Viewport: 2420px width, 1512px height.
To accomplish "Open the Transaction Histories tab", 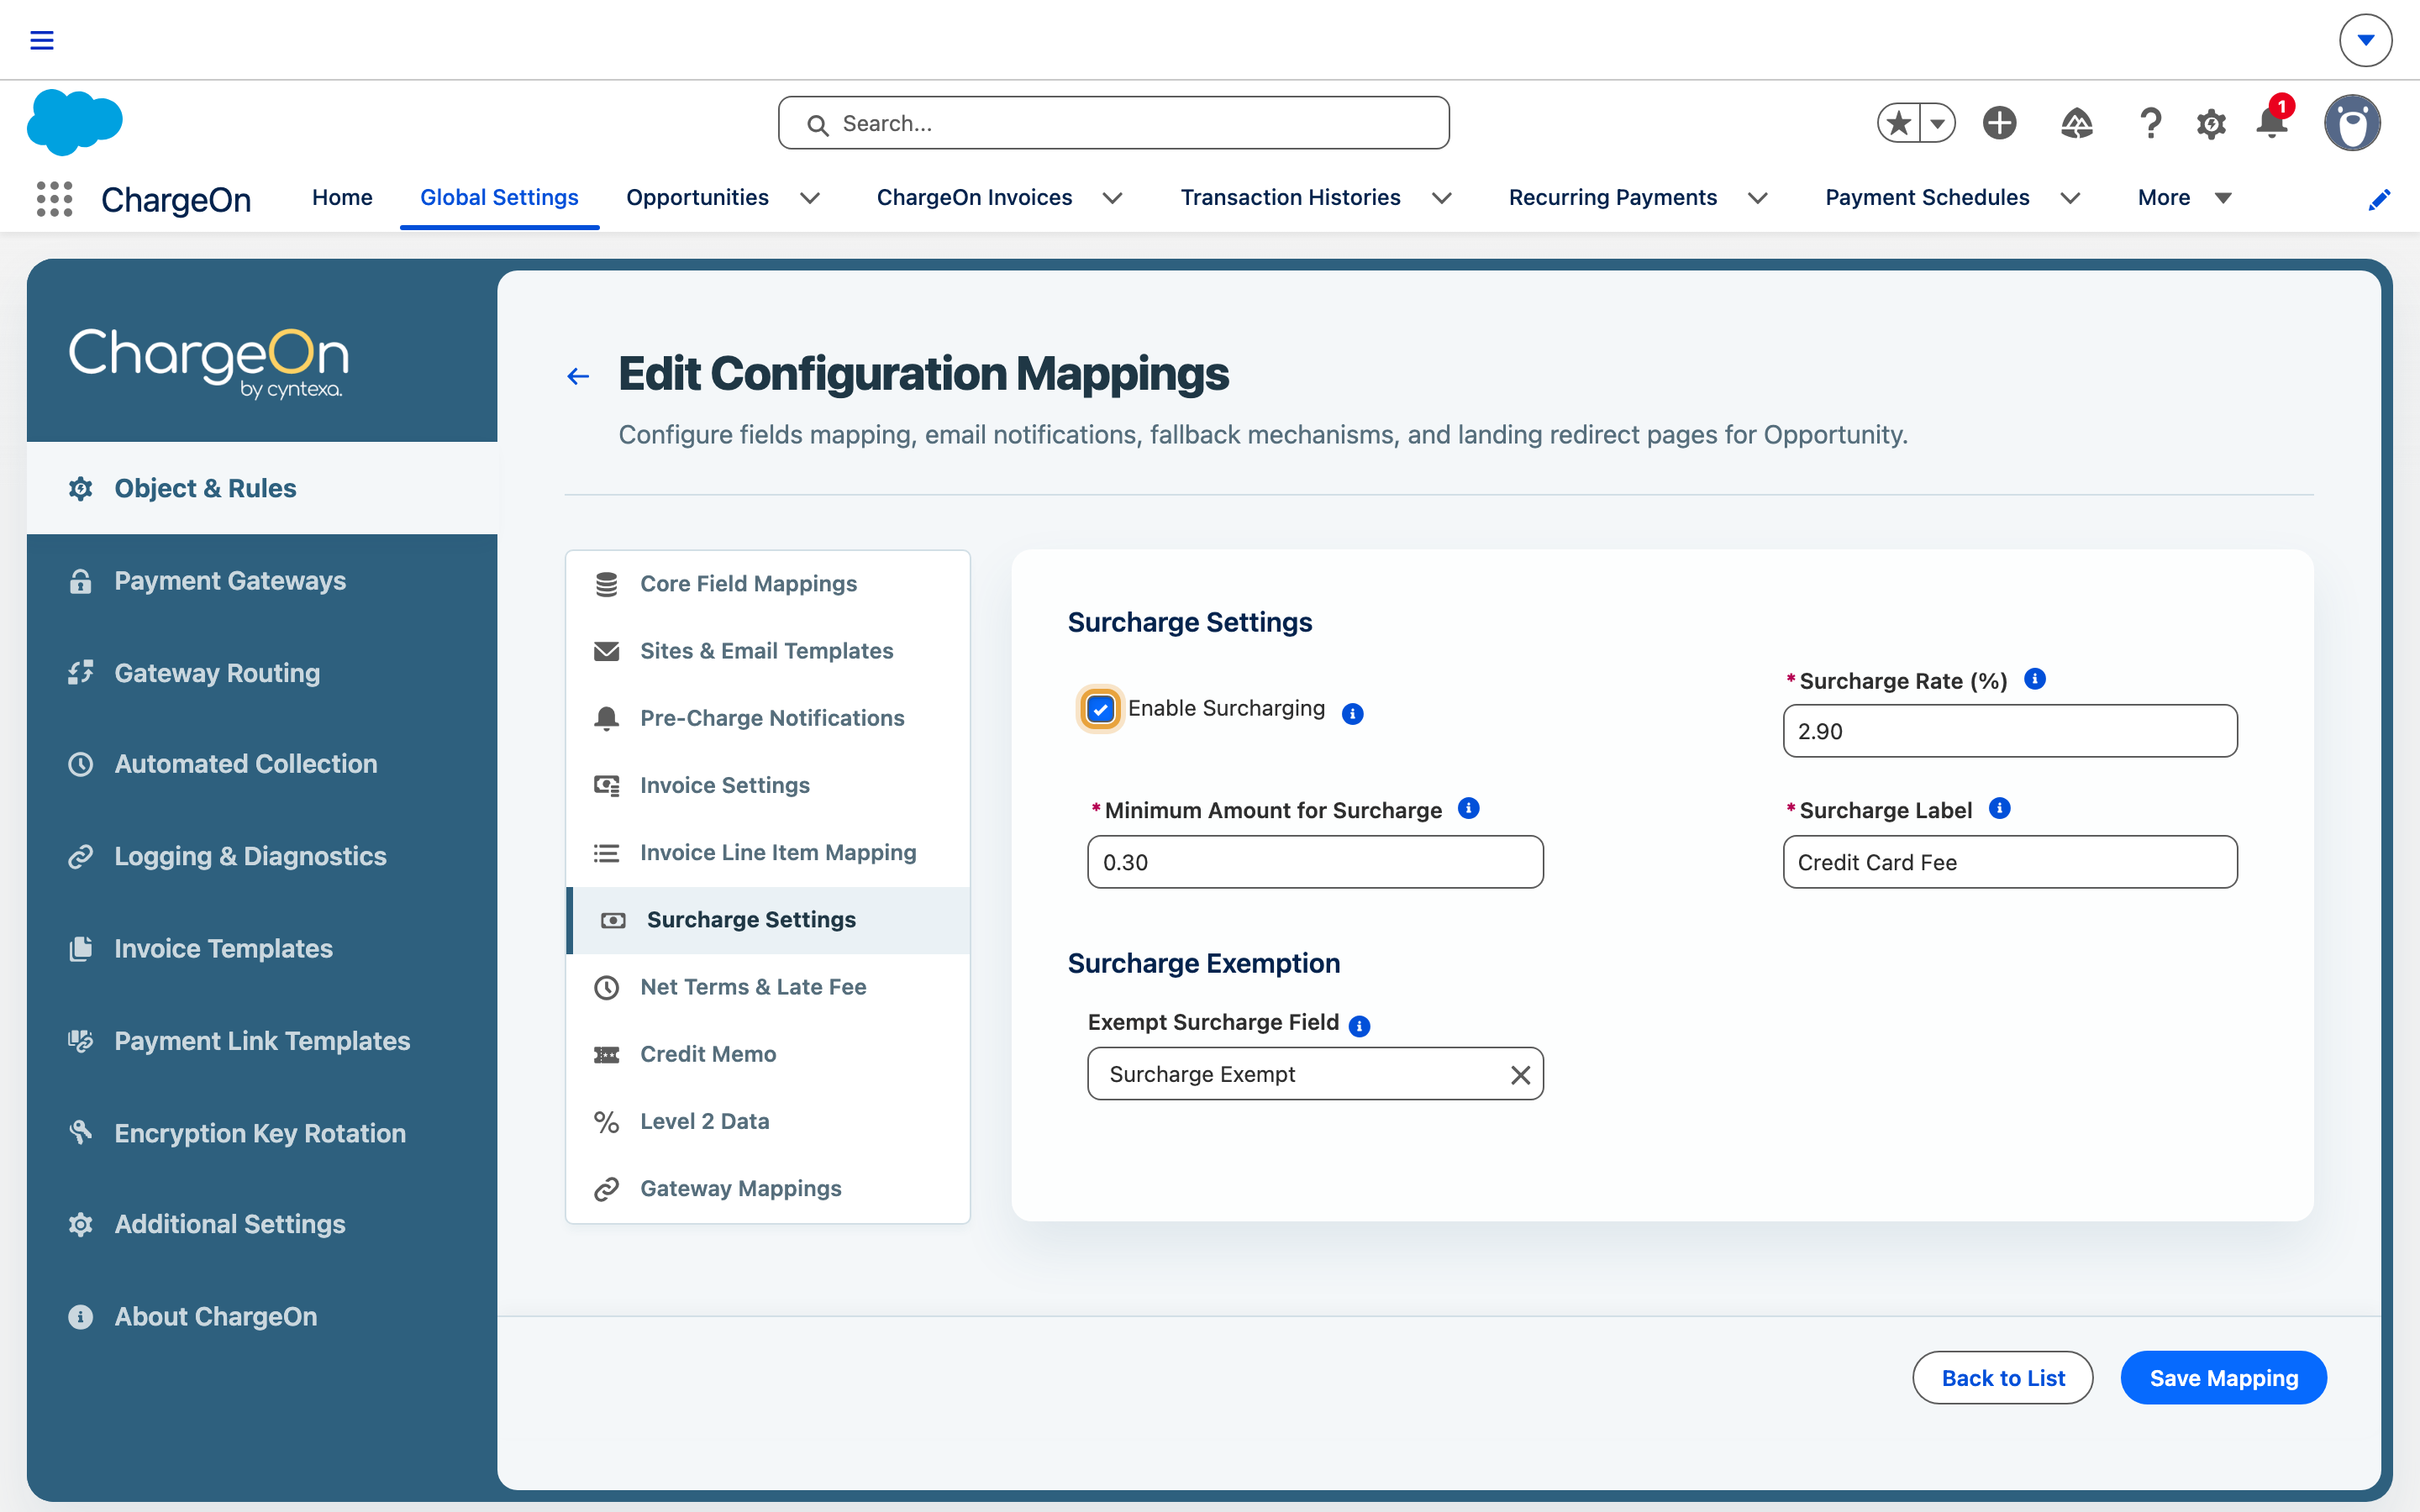I will coord(1290,197).
